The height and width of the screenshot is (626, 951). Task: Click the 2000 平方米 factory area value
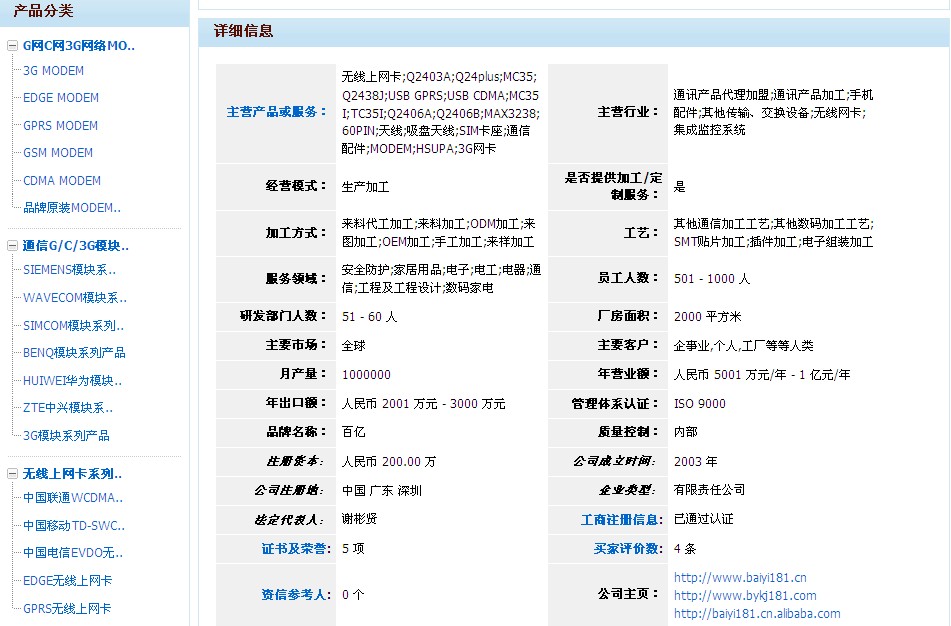(707, 317)
